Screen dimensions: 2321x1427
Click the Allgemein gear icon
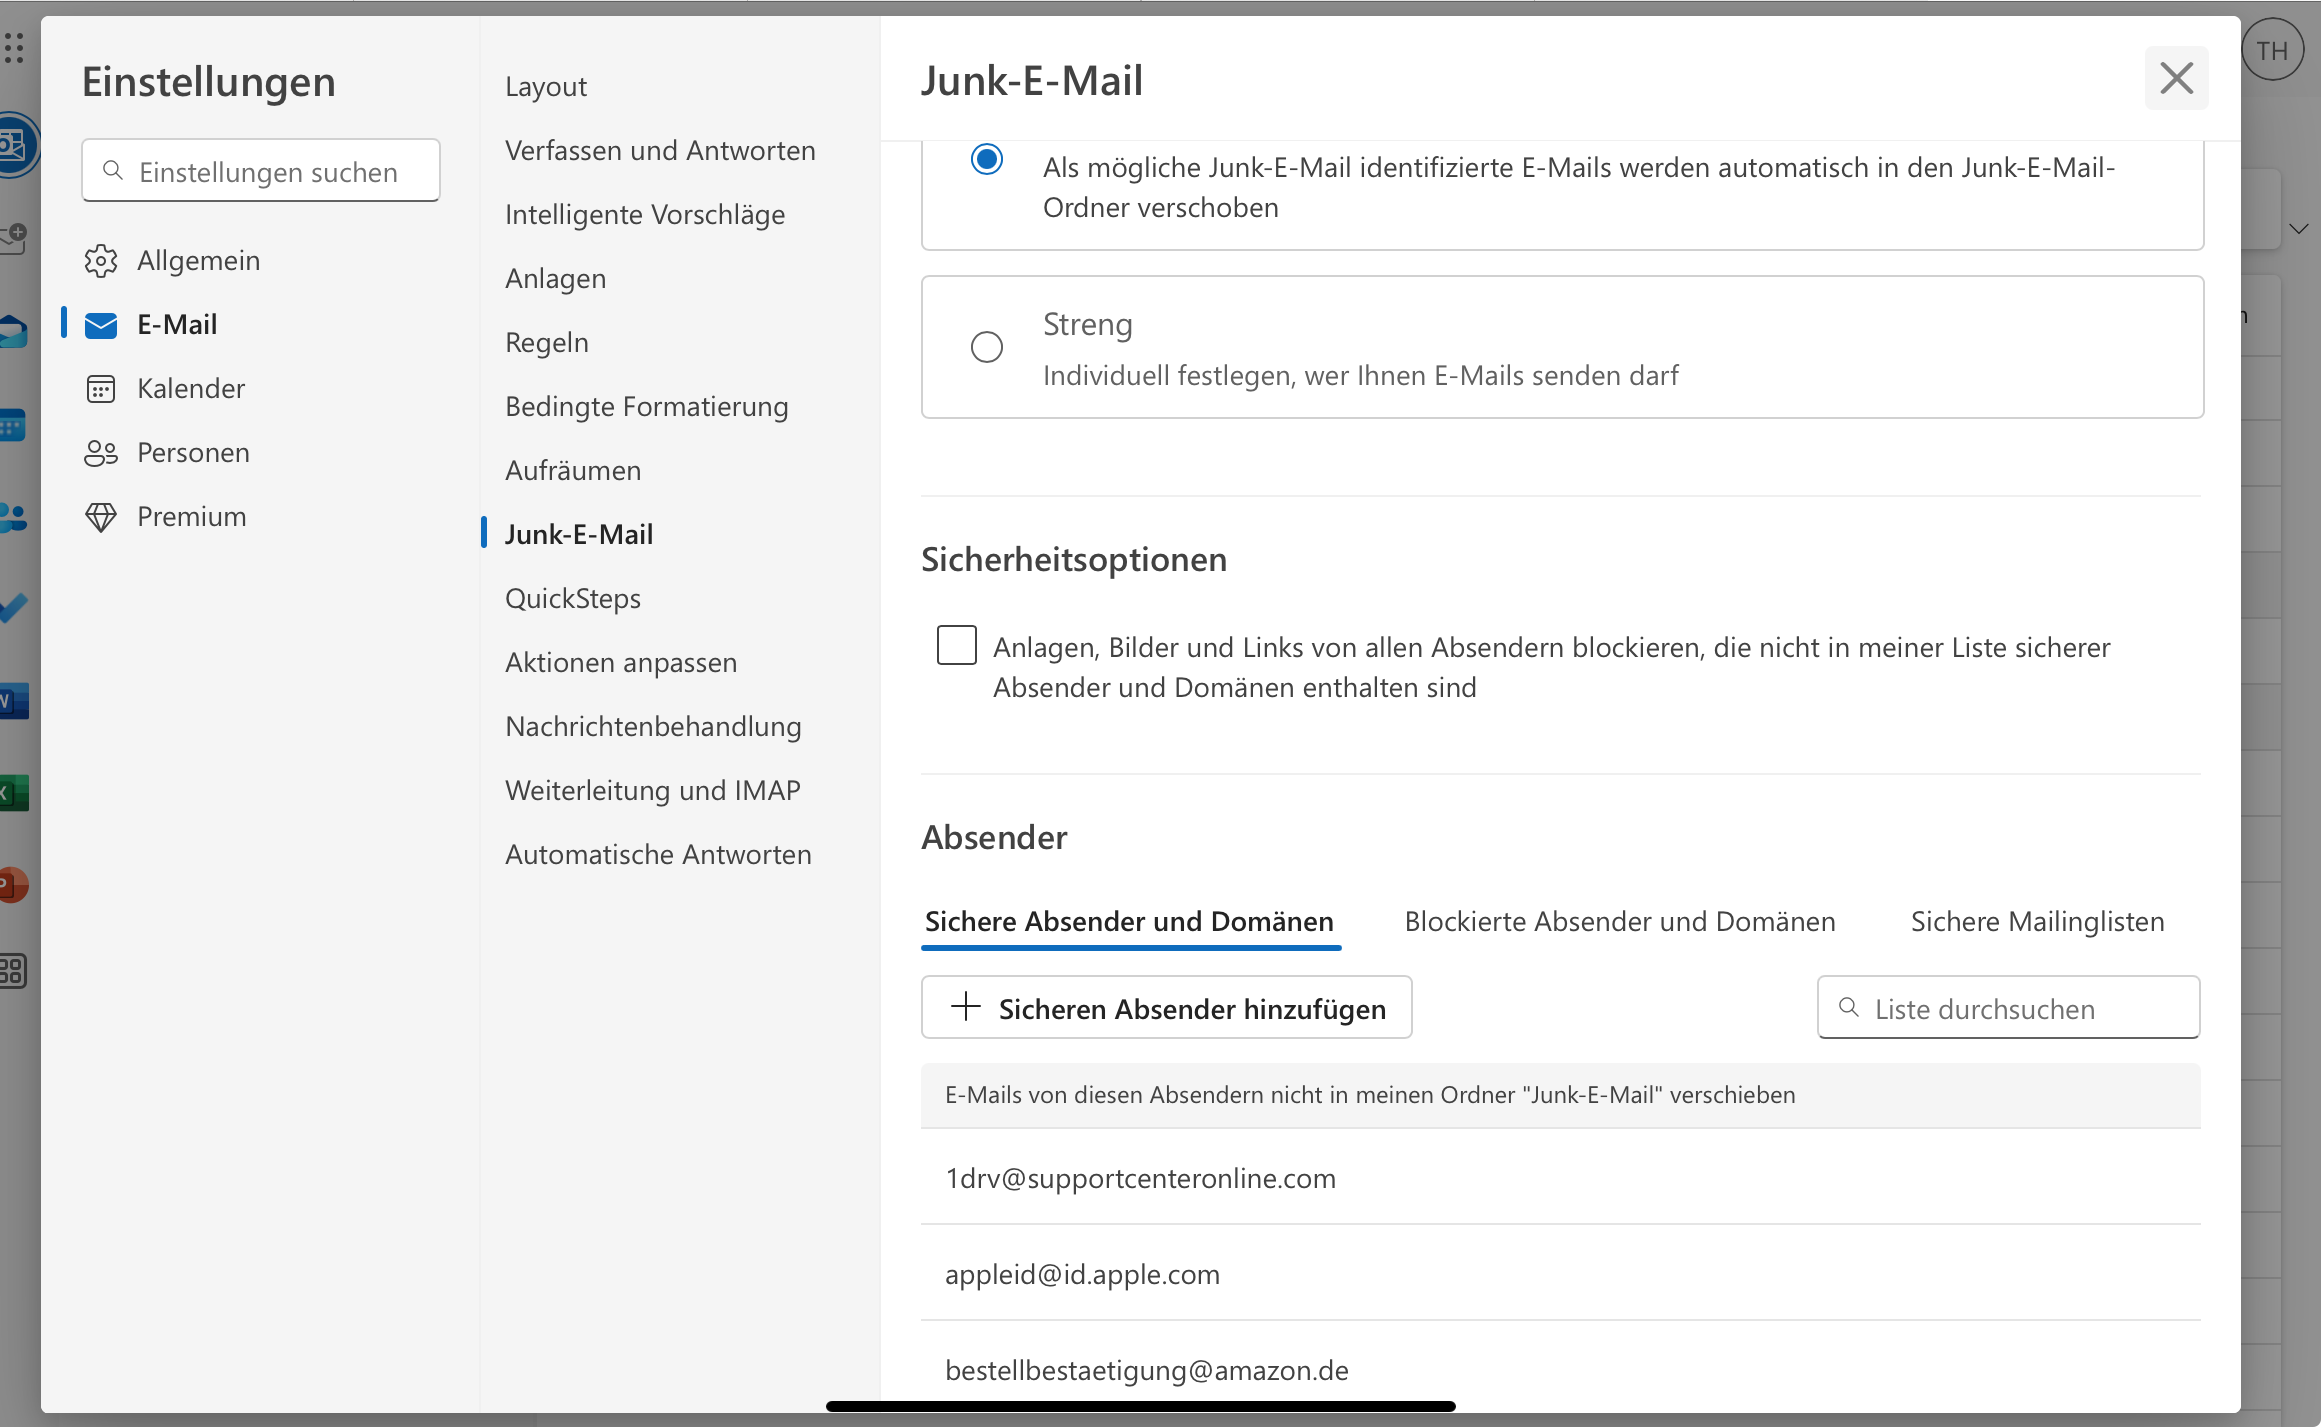point(101,261)
